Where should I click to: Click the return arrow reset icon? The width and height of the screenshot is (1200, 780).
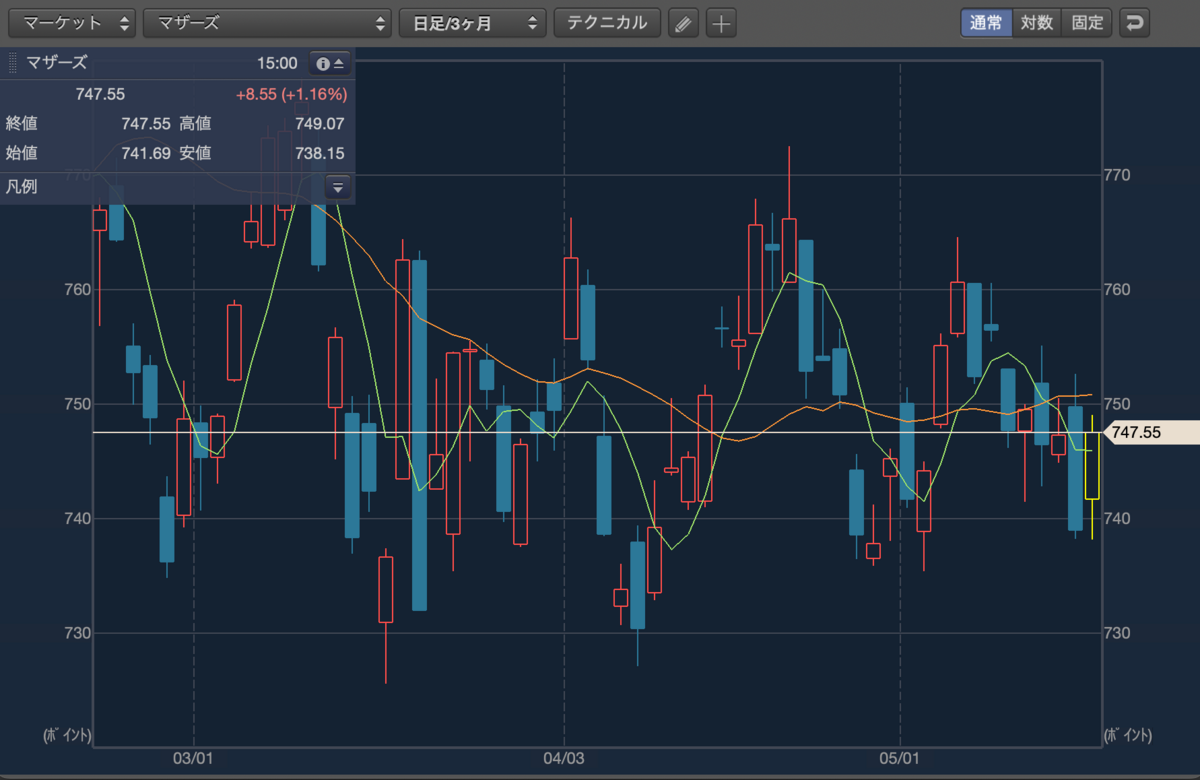[1134, 23]
